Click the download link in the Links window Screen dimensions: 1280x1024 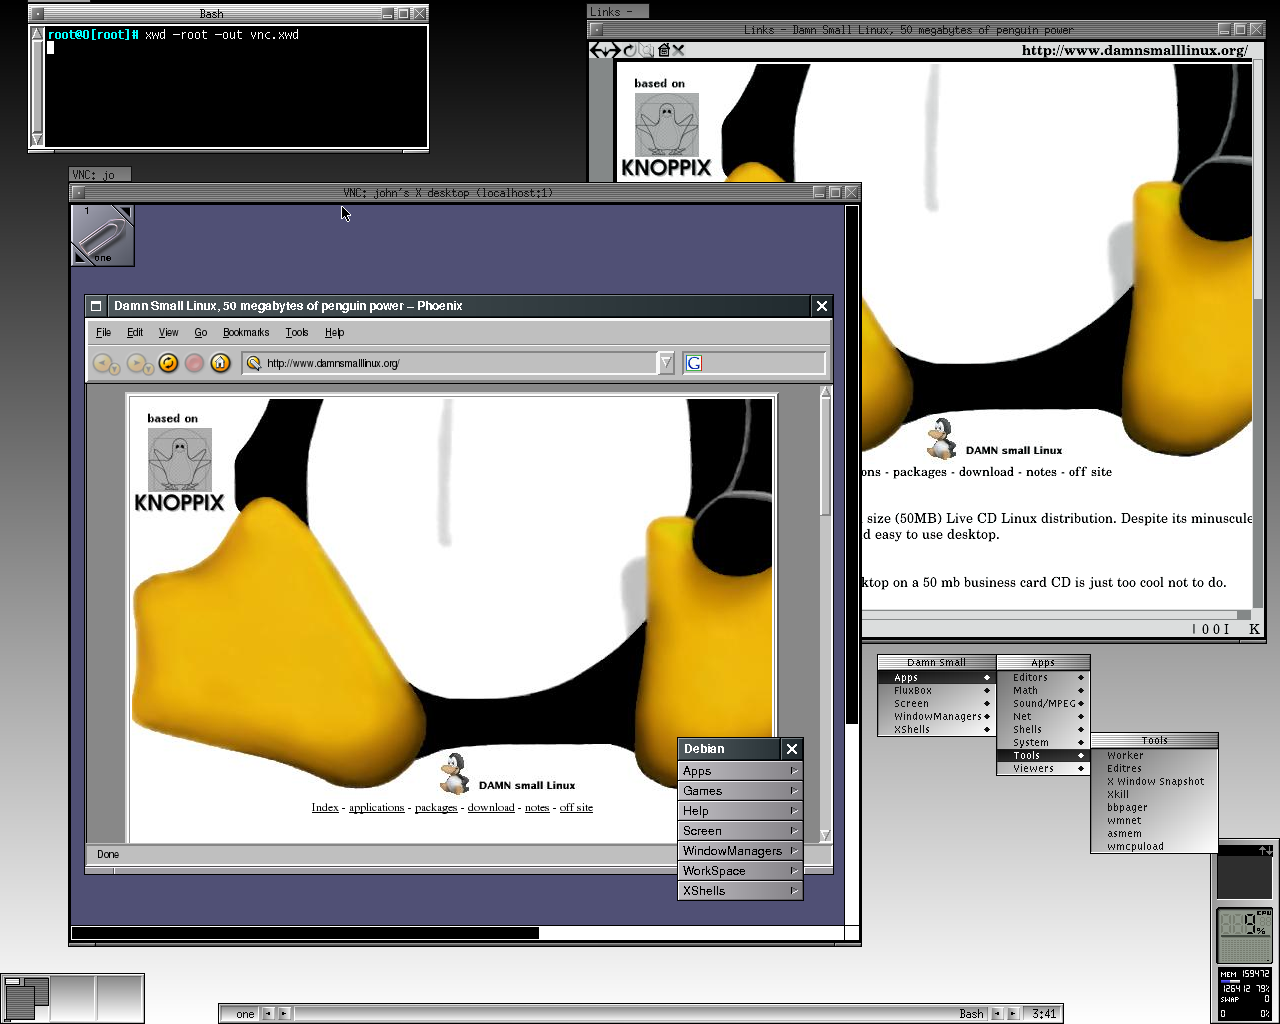pyautogui.click(x=986, y=472)
